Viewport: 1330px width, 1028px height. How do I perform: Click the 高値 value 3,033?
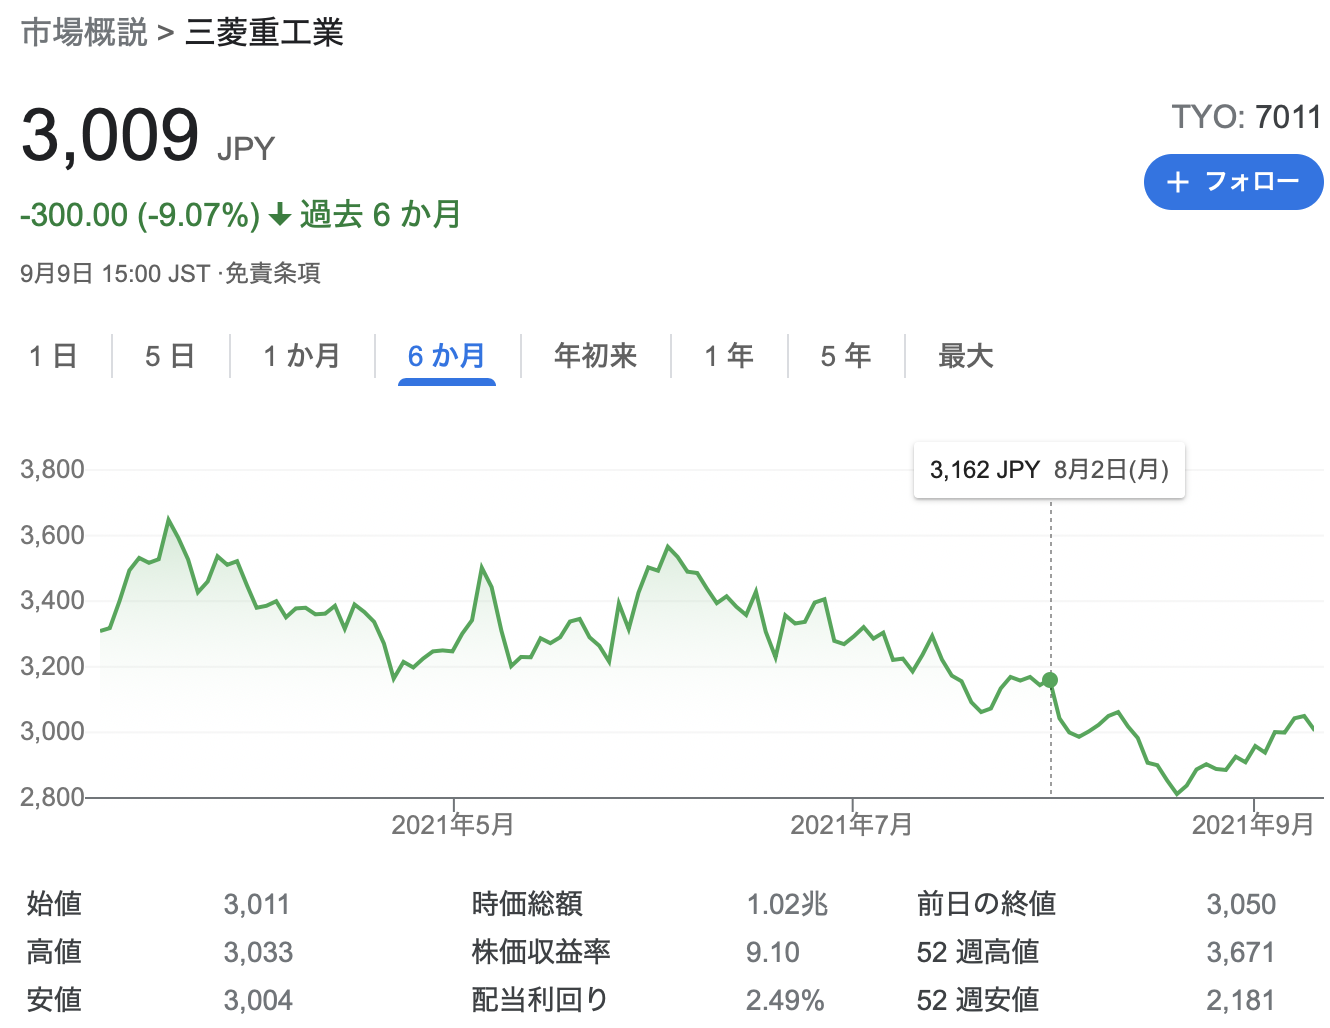(x=258, y=952)
